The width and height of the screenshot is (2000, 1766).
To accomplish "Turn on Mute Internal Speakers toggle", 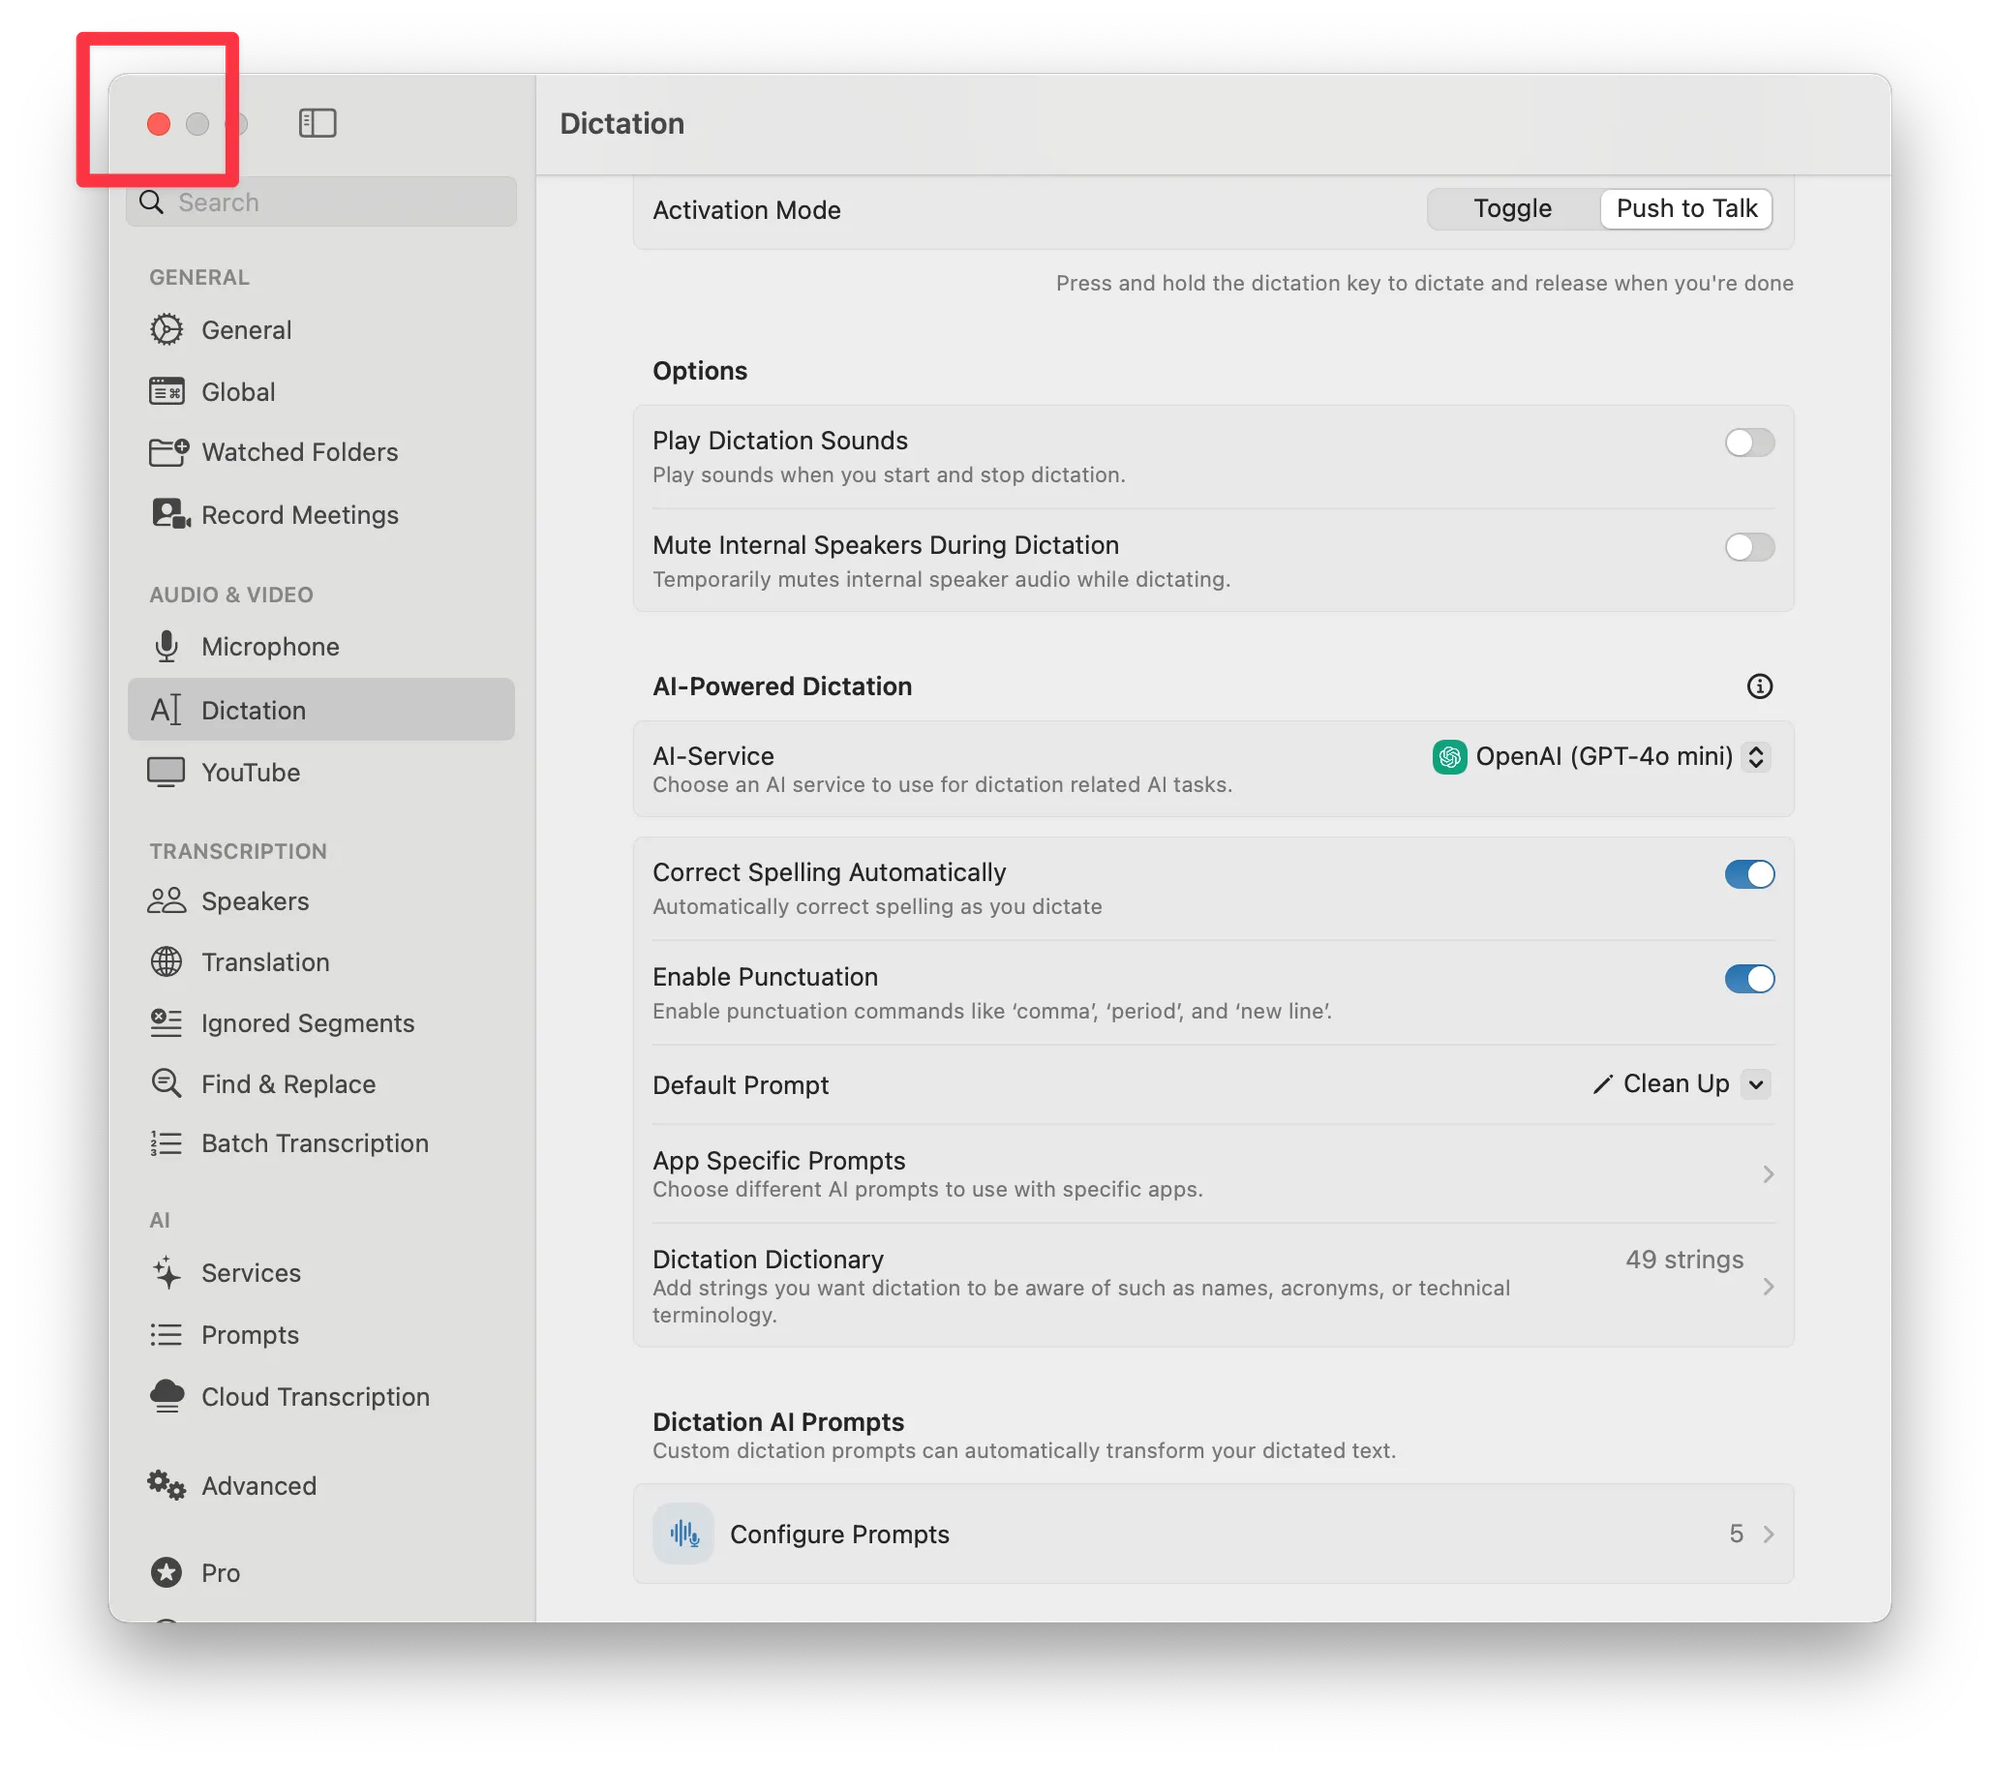I will point(1749,547).
